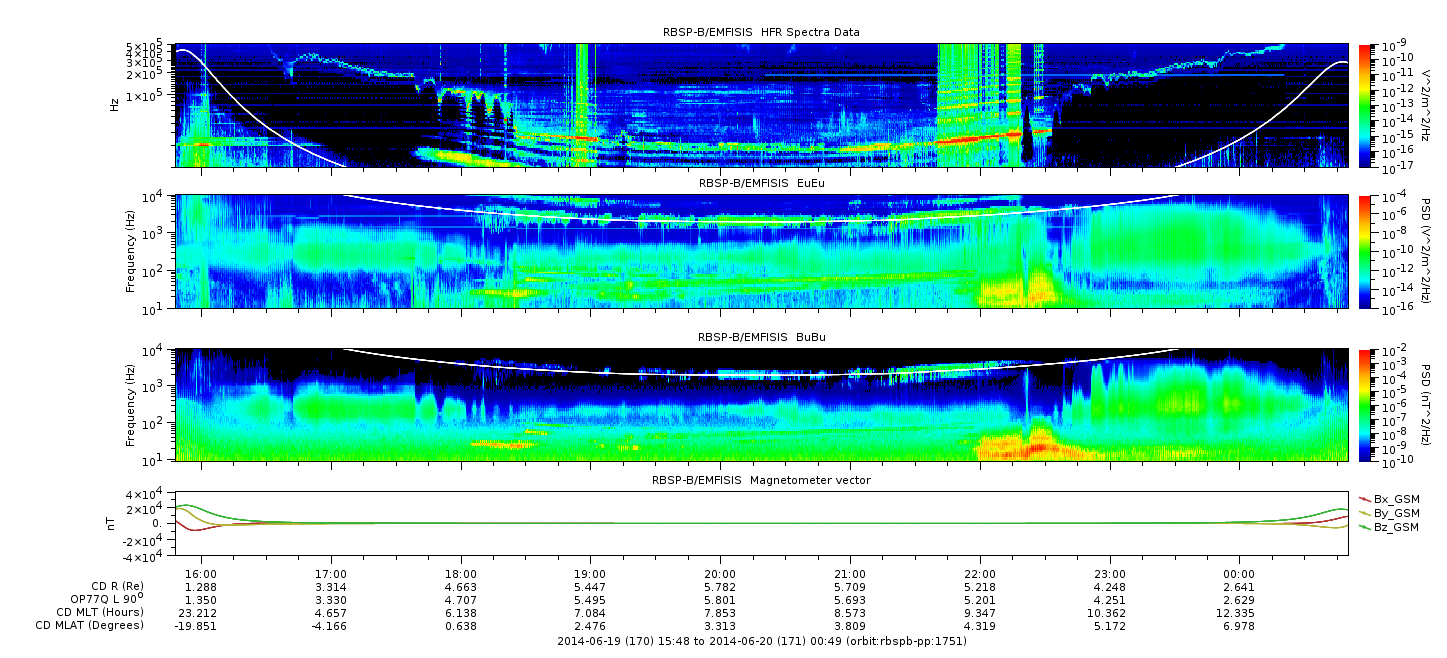Select the RBSP-B/EMFISIS BuBu title
1447x658 pixels.
coord(761,338)
